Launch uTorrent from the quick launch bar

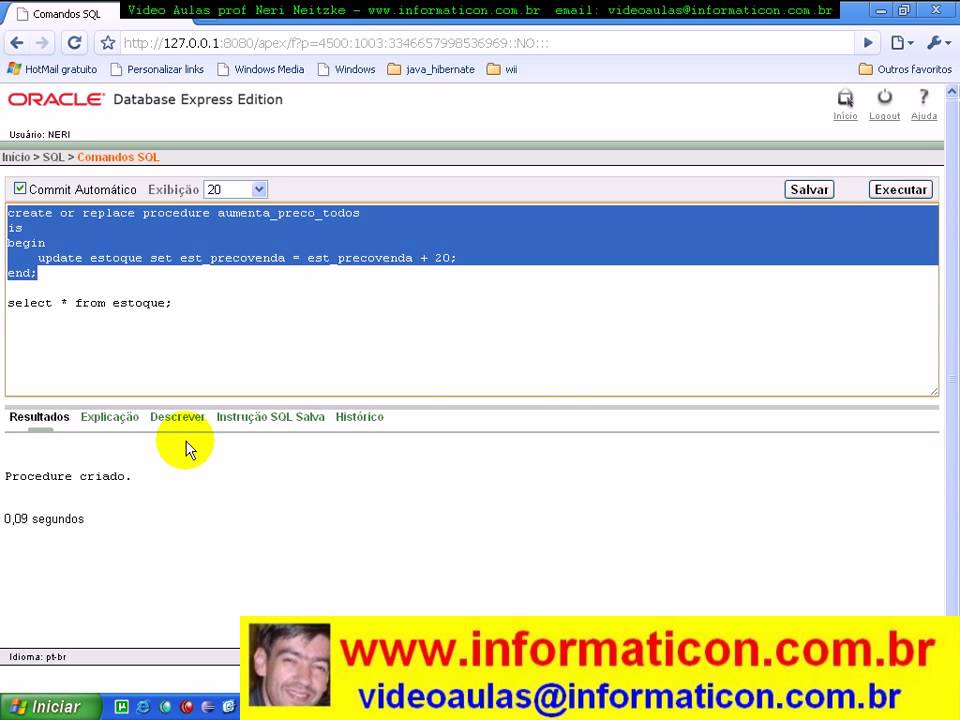[x=121, y=707]
